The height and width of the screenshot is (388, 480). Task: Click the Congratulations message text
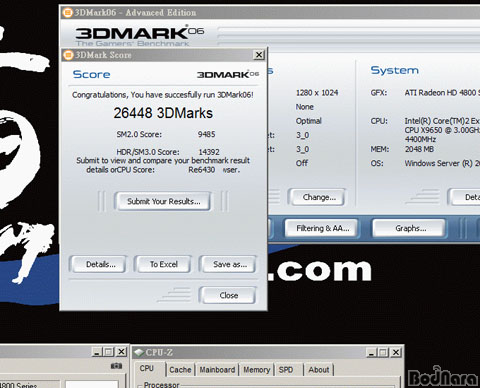pos(163,95)
